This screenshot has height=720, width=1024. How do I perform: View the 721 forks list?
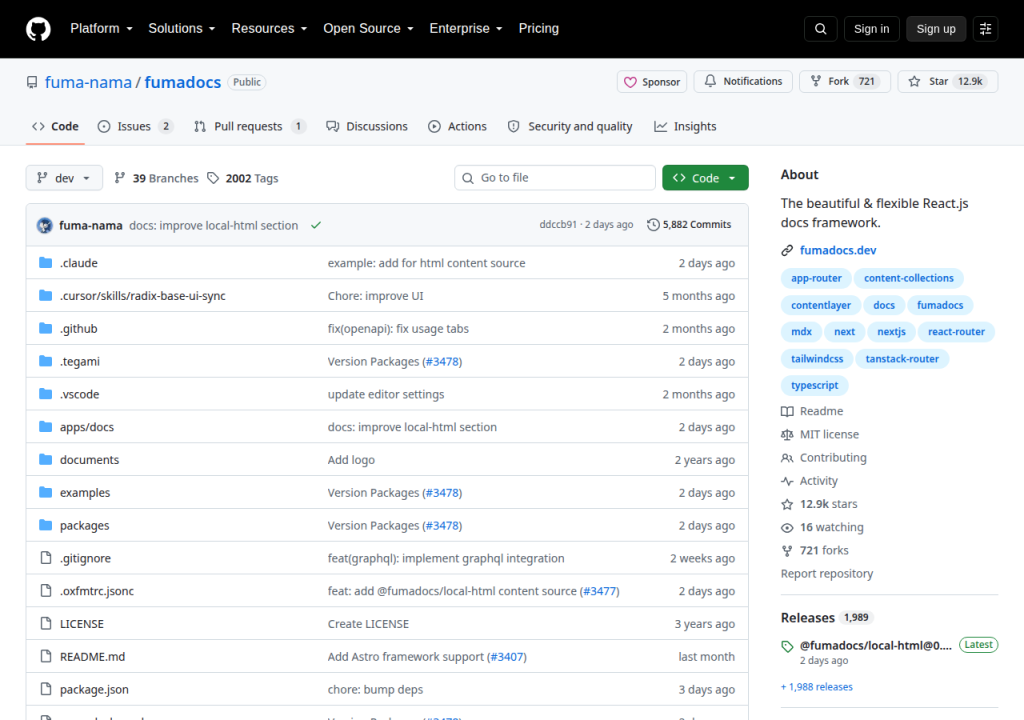(x=814, y=550)
